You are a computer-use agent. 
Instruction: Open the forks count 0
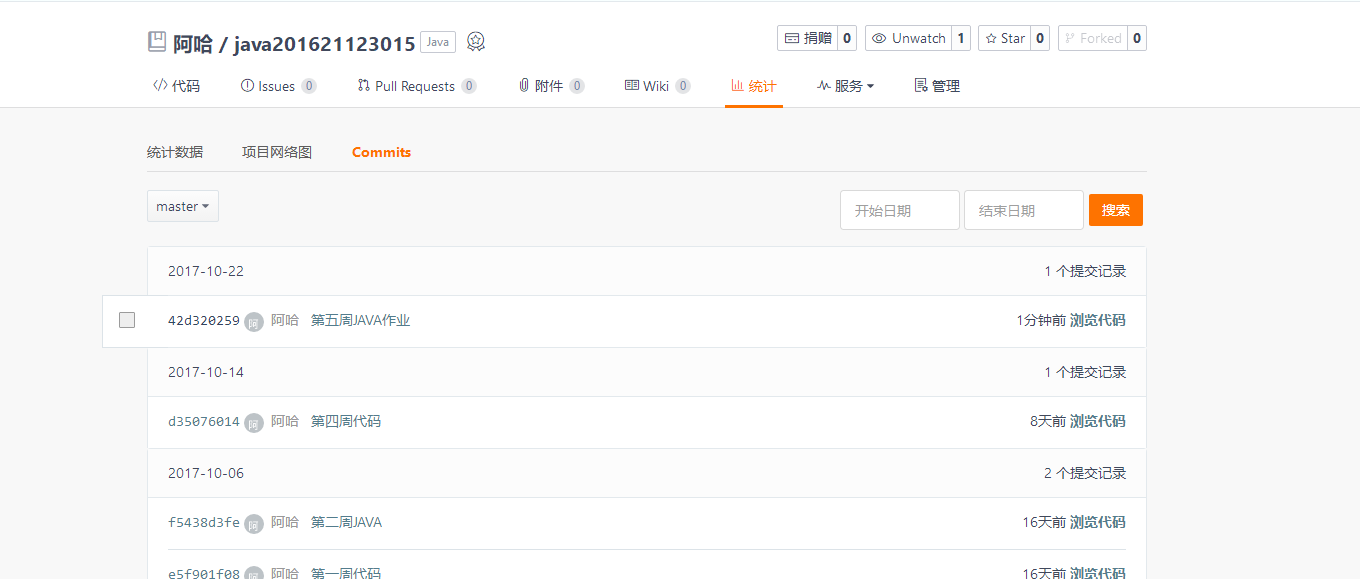coord(1136,38)
